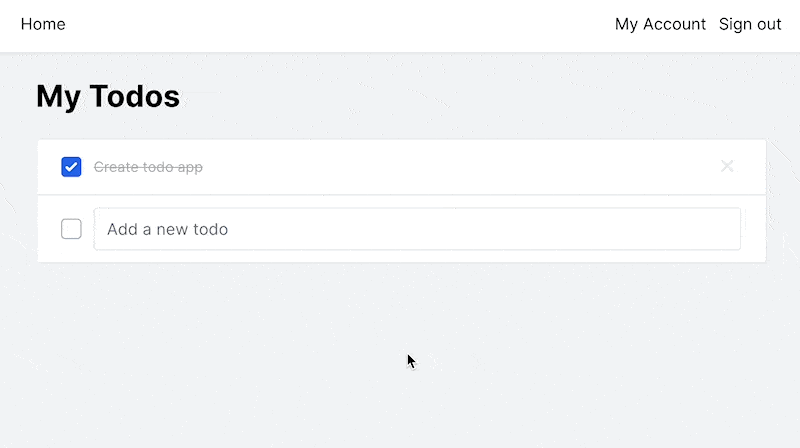Toggle the unchecked box in the add row
This screenshot has width=800, height=448.
[71, 229]
